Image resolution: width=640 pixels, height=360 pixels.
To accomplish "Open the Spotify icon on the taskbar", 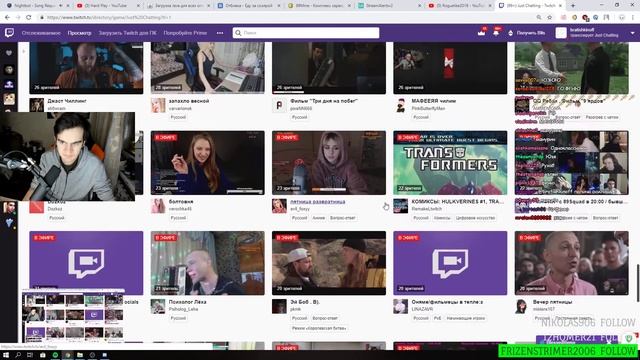I will (x=55, y=355).
